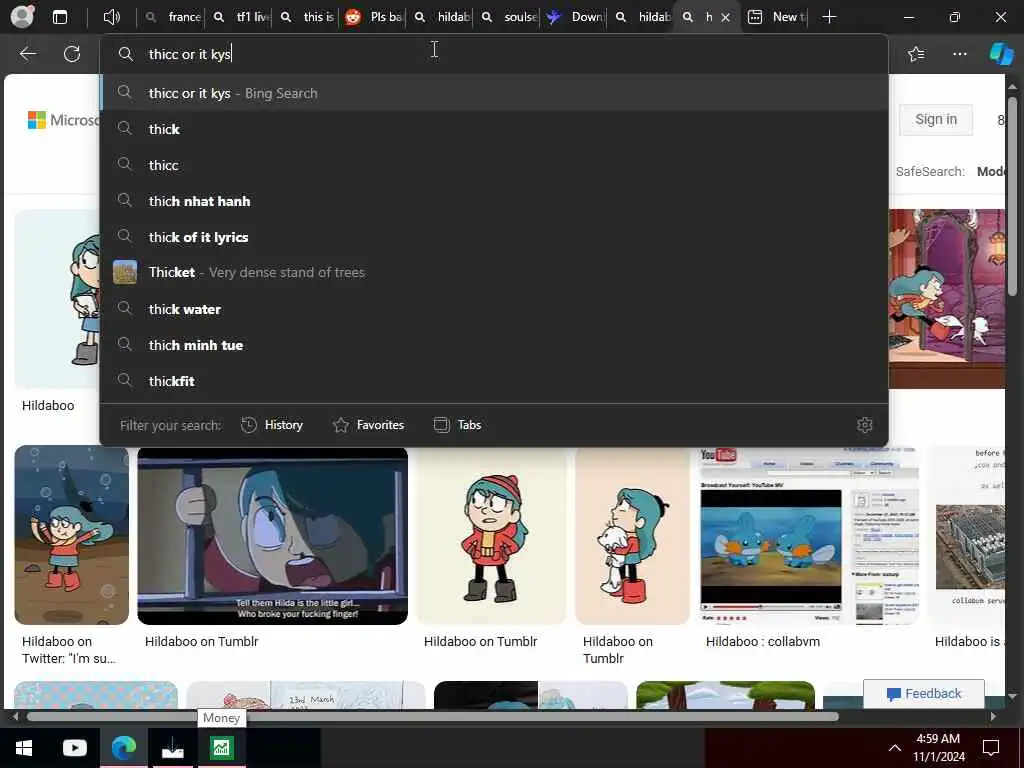Choose the 'thicc' suggestion

point(494,165)
